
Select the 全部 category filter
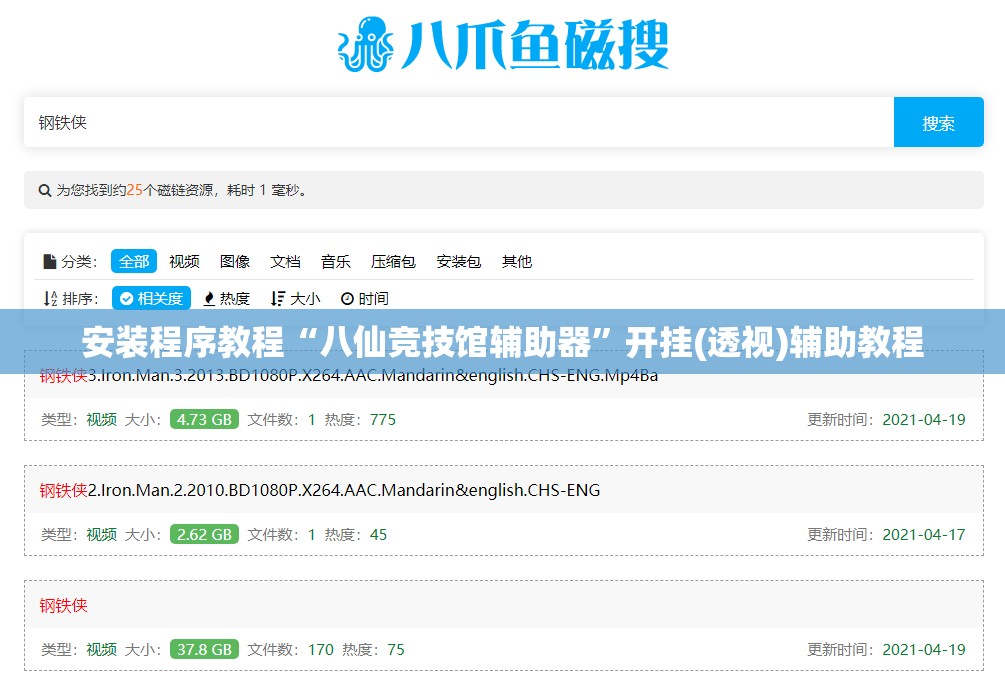coord(134,261)
